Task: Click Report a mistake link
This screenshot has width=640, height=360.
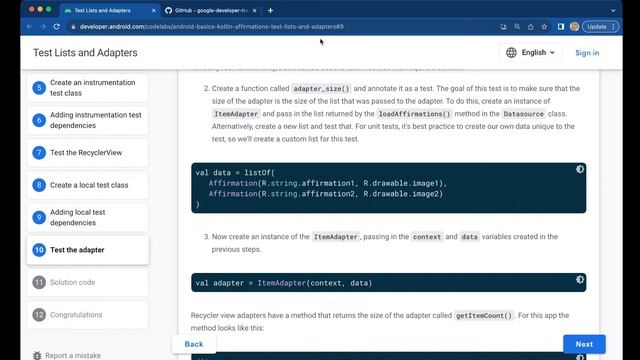Action: (73, 356)
